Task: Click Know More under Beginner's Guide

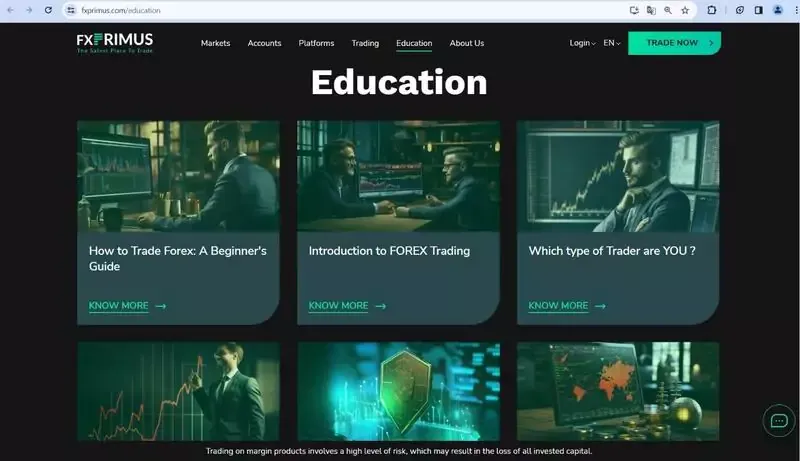Action: (118, 305)
